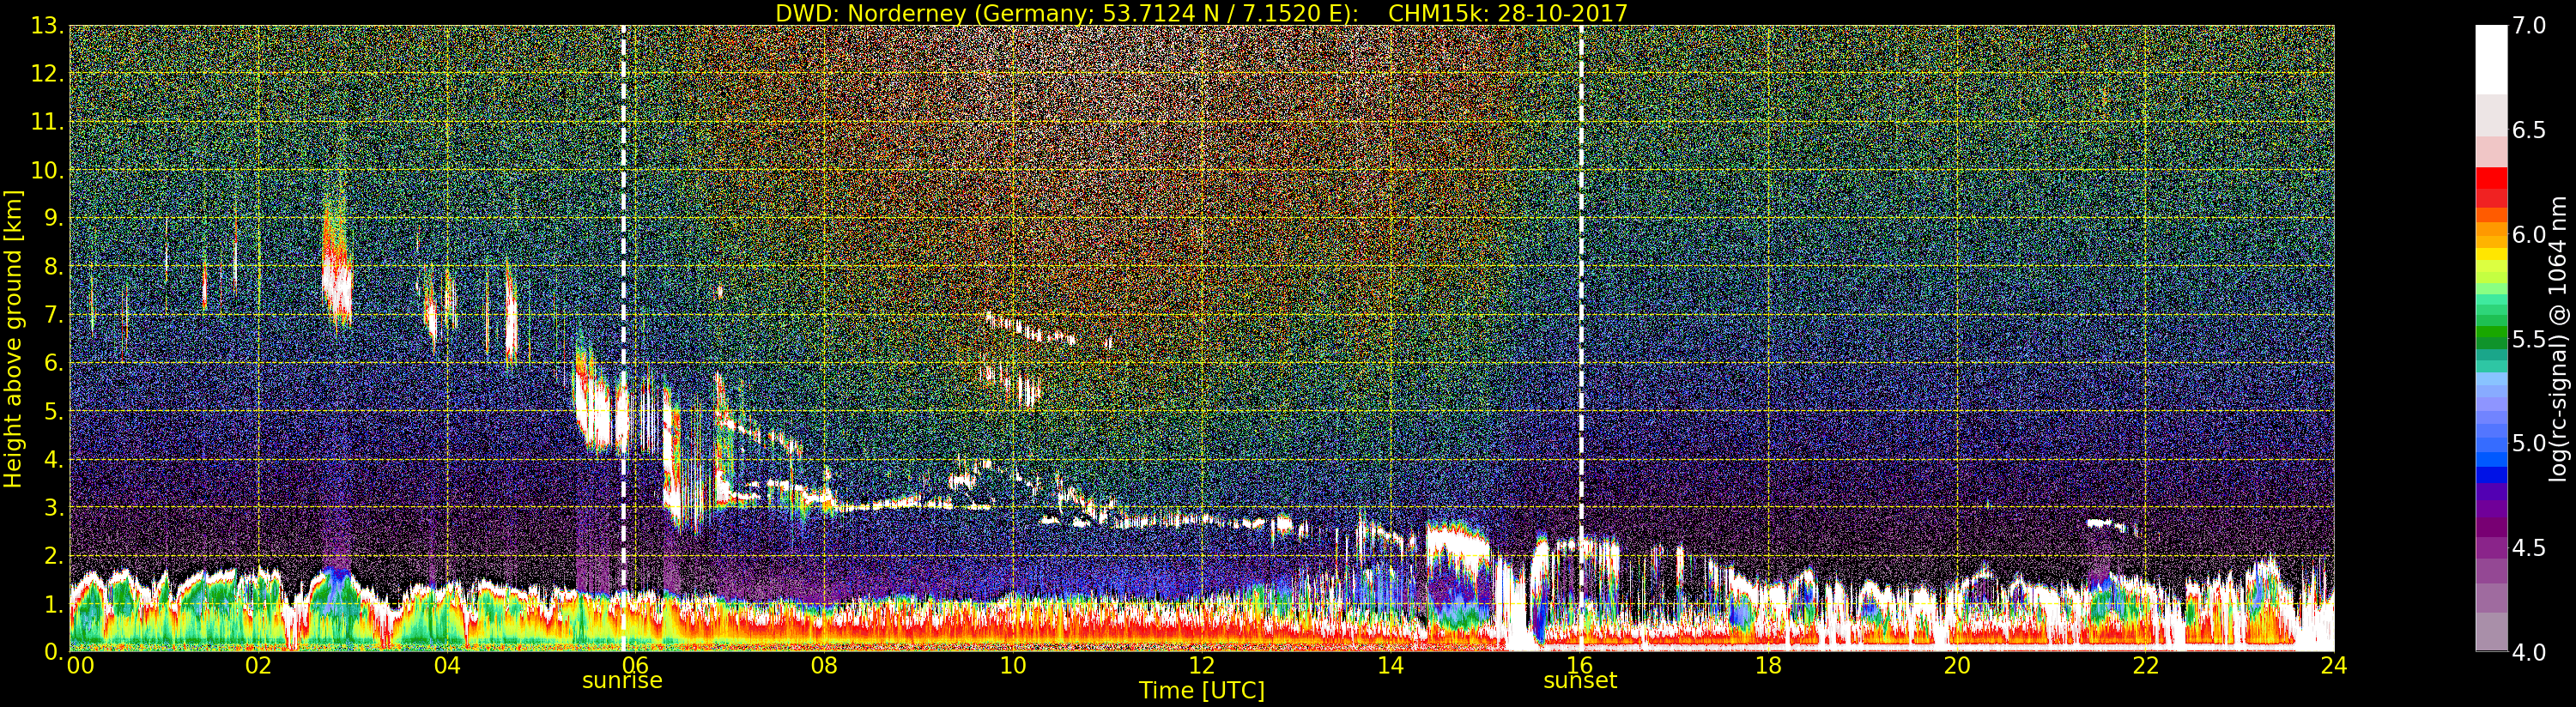Click the 'sunset' label below the time axis
Image resolution: width=2576 pixels, height=707 pixels.
pos(1580,680)
